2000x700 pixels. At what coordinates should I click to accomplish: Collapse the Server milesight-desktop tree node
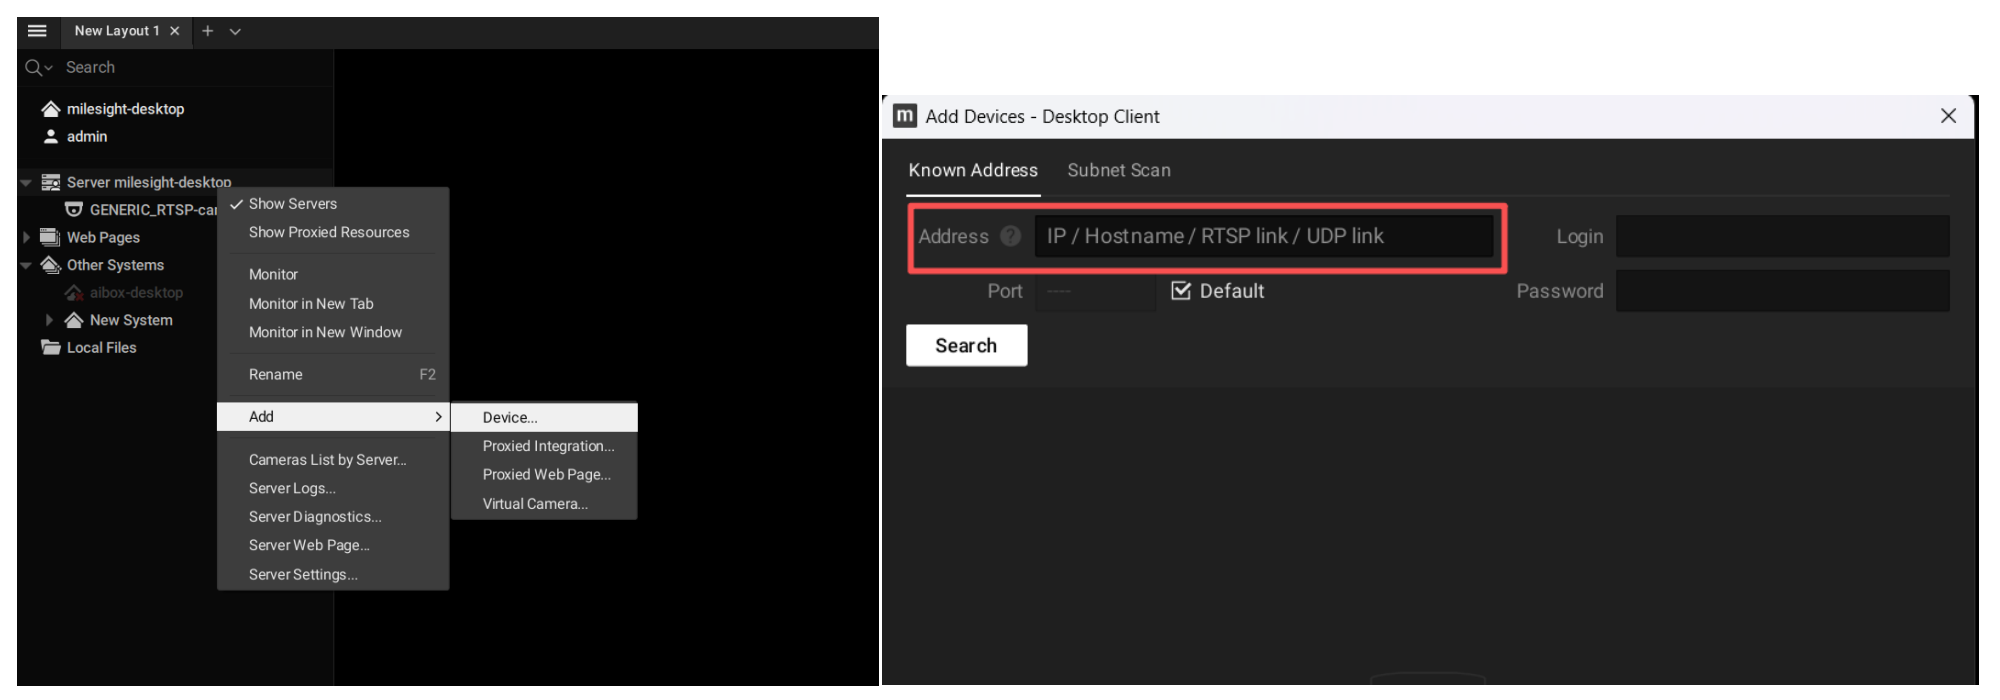tap(26, 183)
